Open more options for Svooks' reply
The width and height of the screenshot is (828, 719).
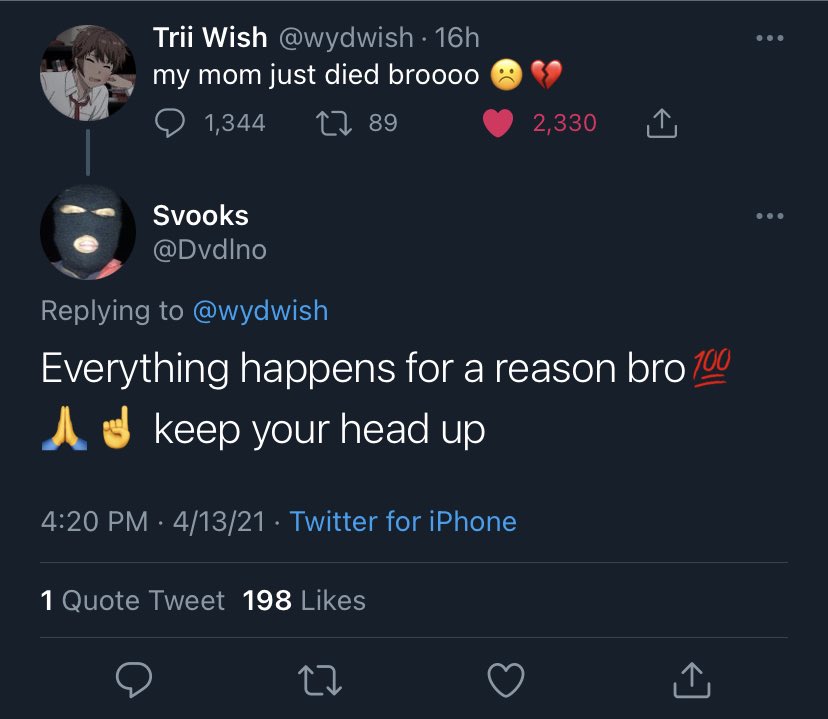(x=769, y=215)
